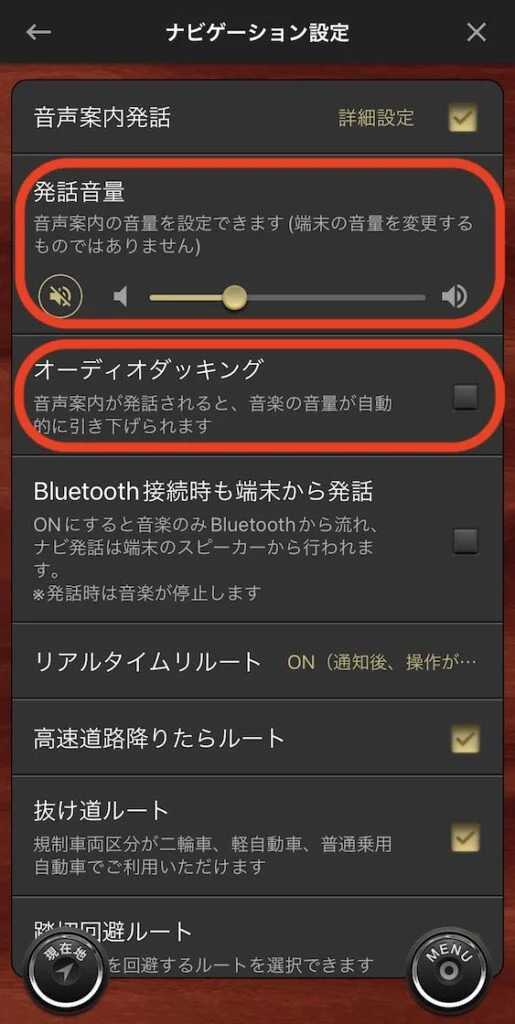Tap the mute speaker icon under 発話音量
The height and width of the screenshot is (1024, 515).
(61, 297)
